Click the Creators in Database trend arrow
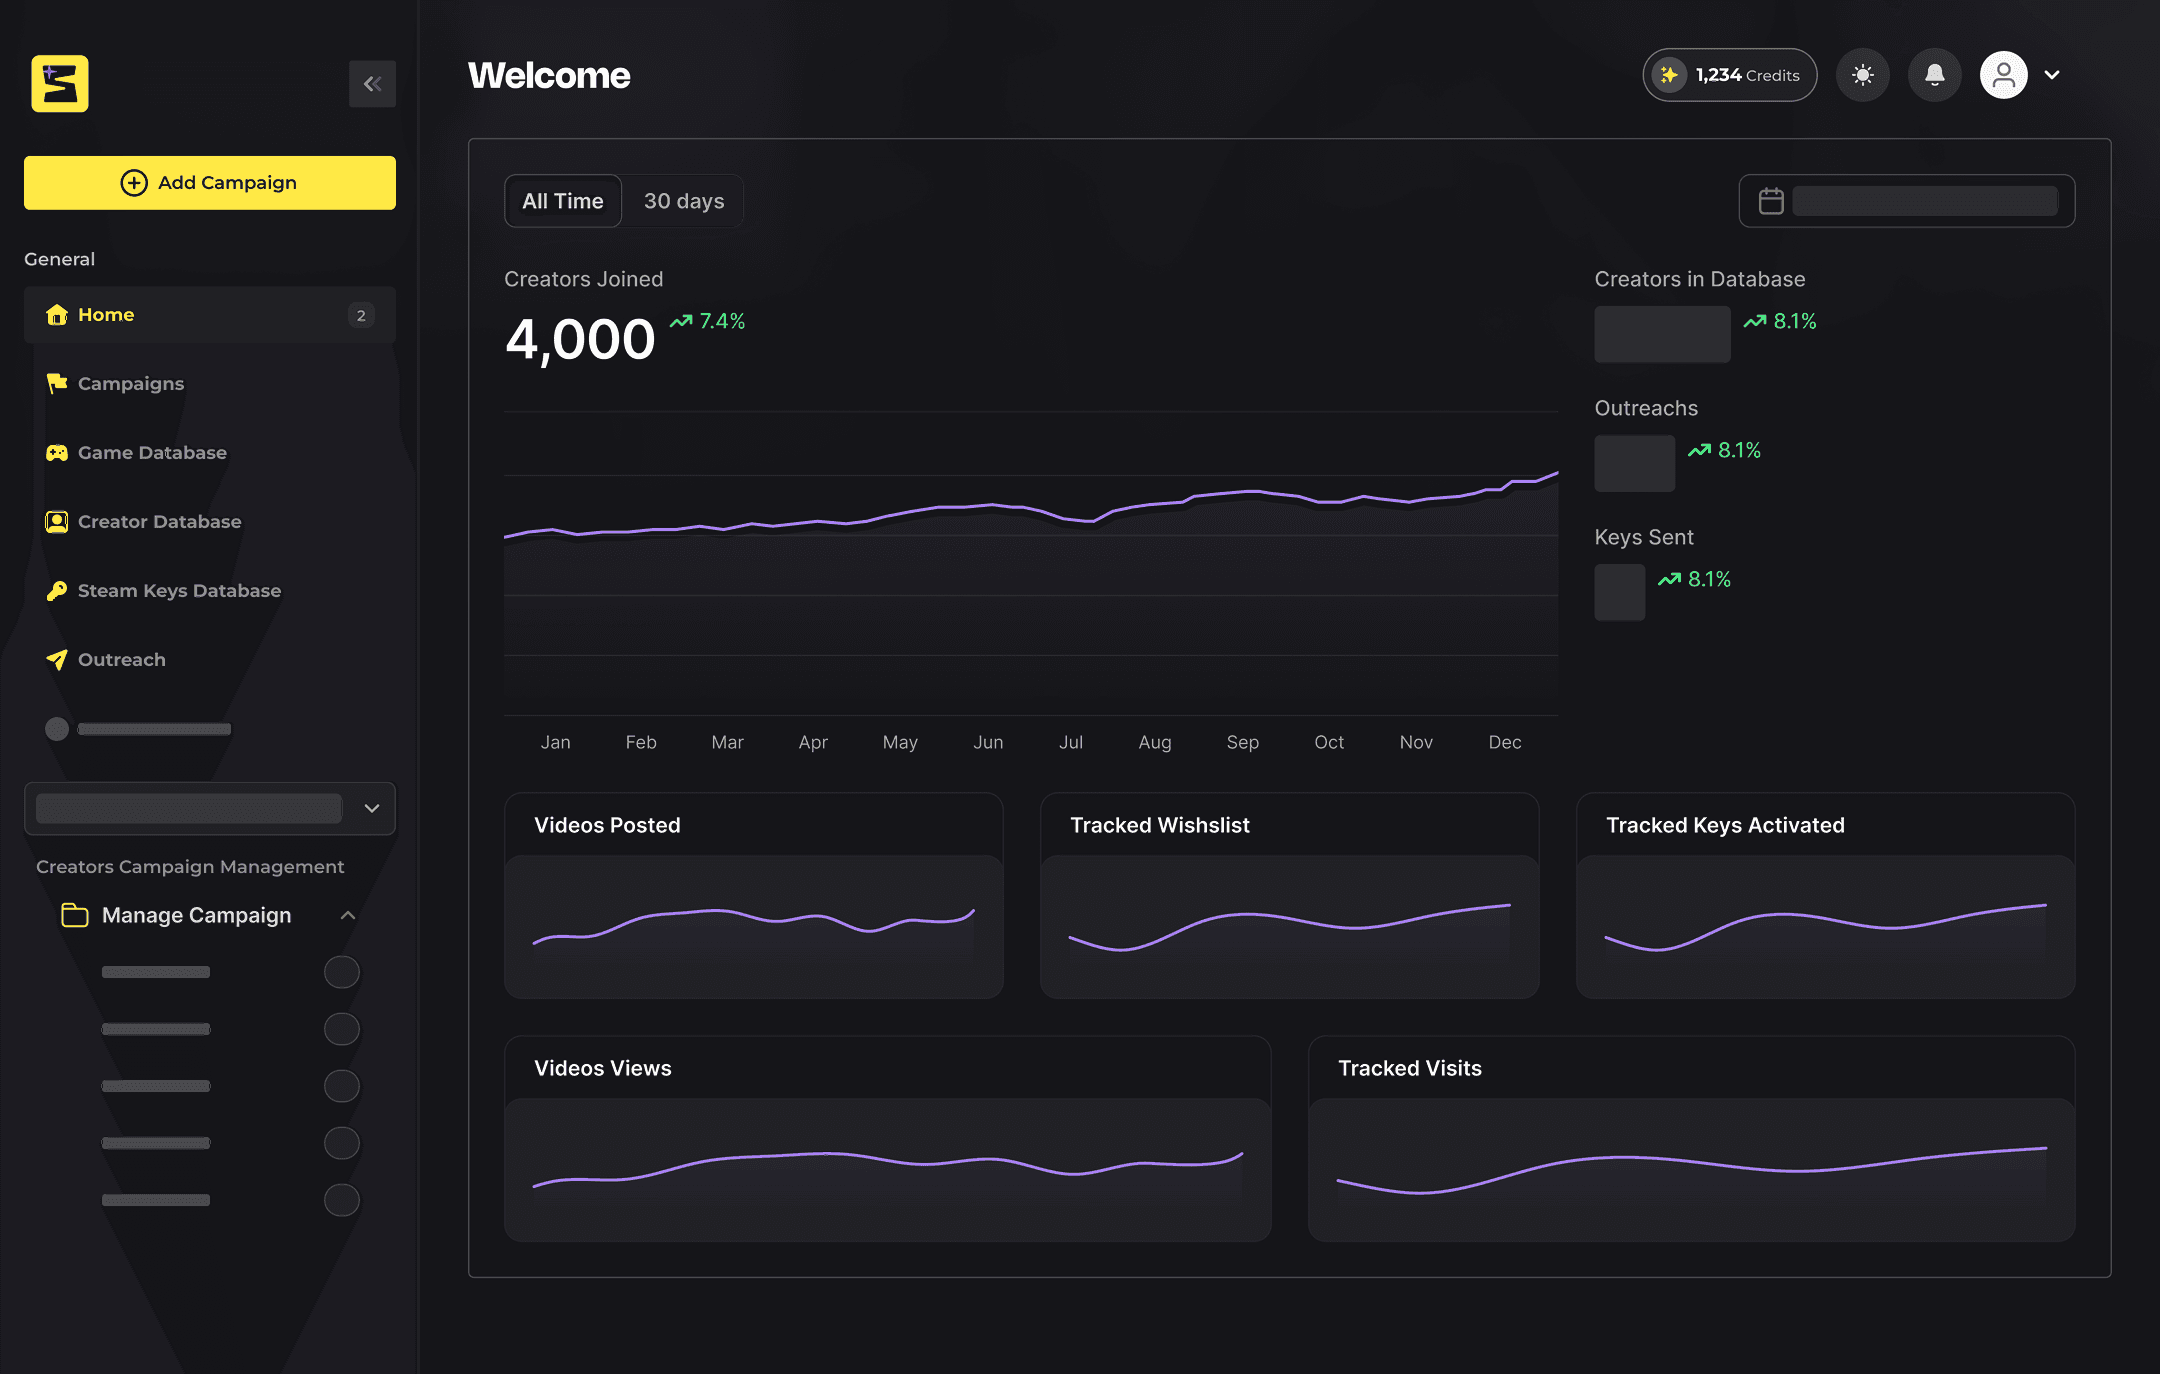The height and width of the screenshot is (1374, 2160). pyautogui.click(x=1755, y=321)
